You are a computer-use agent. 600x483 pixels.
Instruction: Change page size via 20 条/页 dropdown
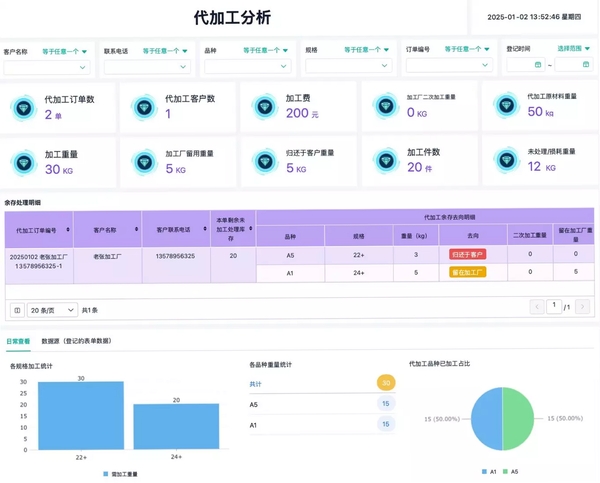52,310
